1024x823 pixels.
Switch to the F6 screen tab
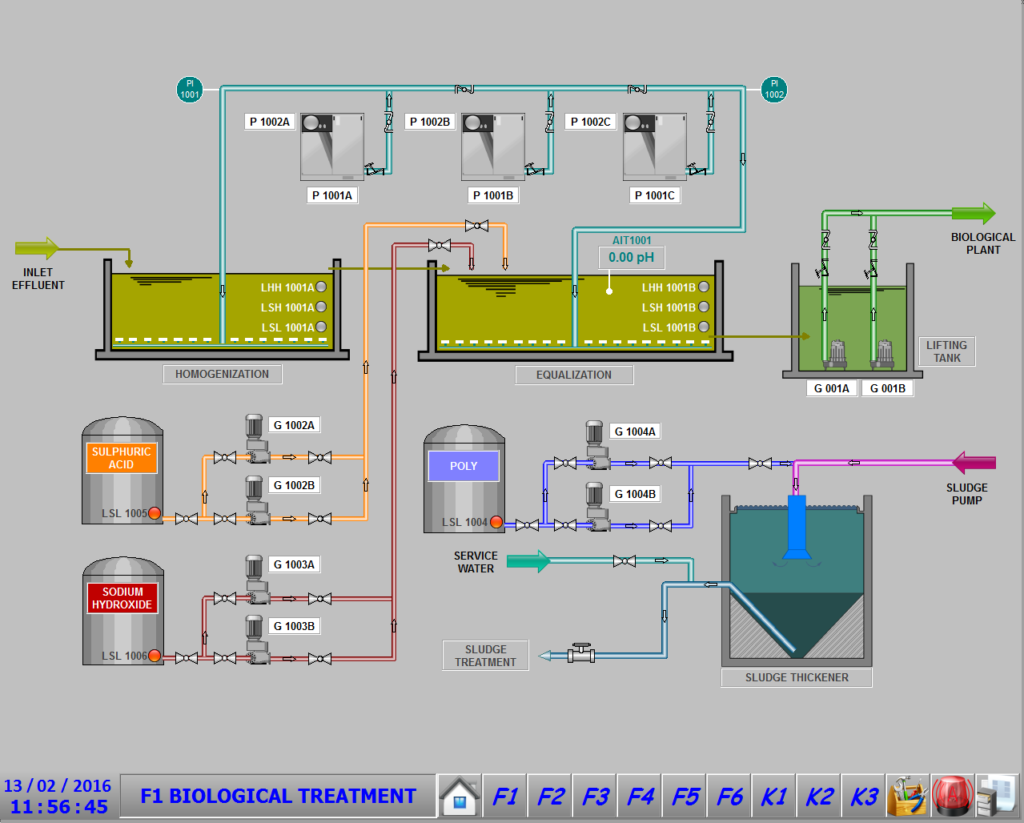coord(729,796)
